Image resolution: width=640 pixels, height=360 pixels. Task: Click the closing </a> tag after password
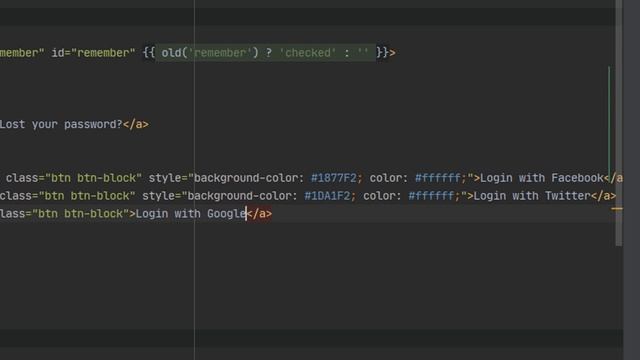pyautogui.click(x=136, y=124)
